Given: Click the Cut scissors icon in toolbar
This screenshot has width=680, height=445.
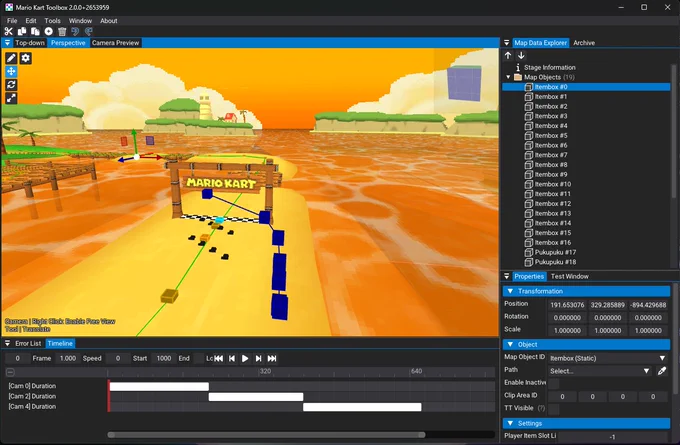Looking at the screenshot, I should pos(8,31).
